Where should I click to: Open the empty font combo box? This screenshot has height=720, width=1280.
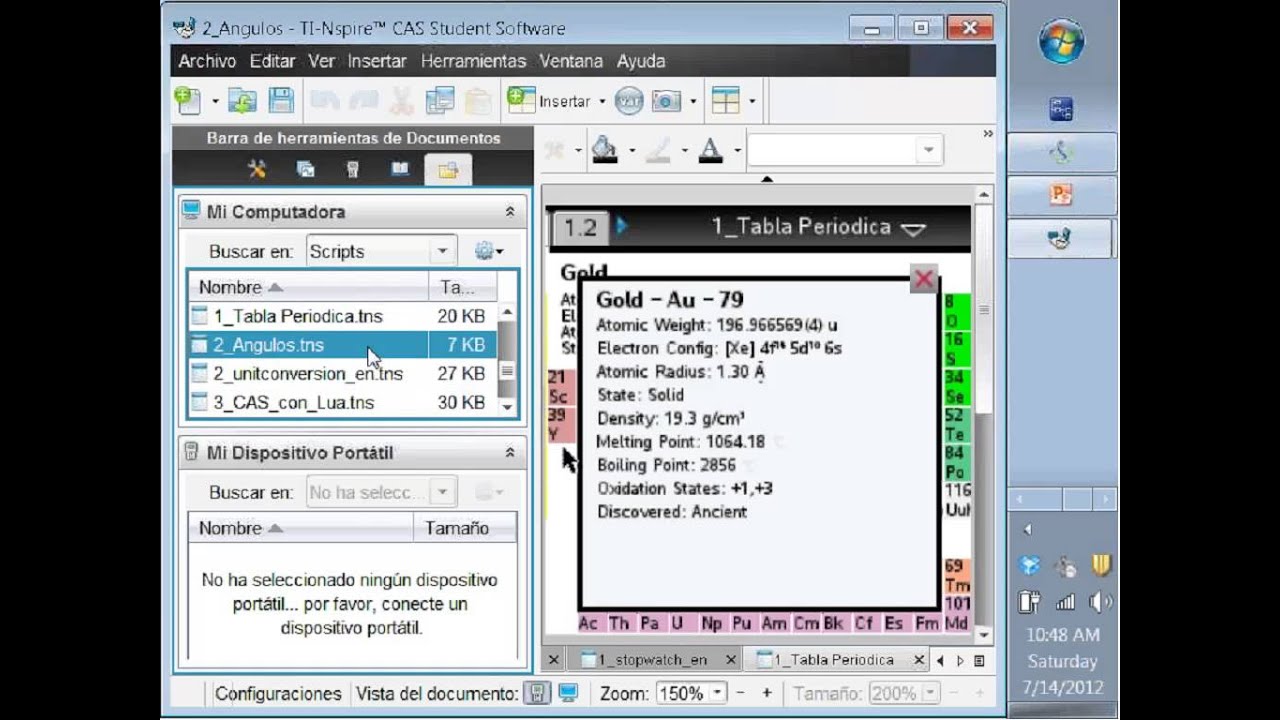[845, 150]
